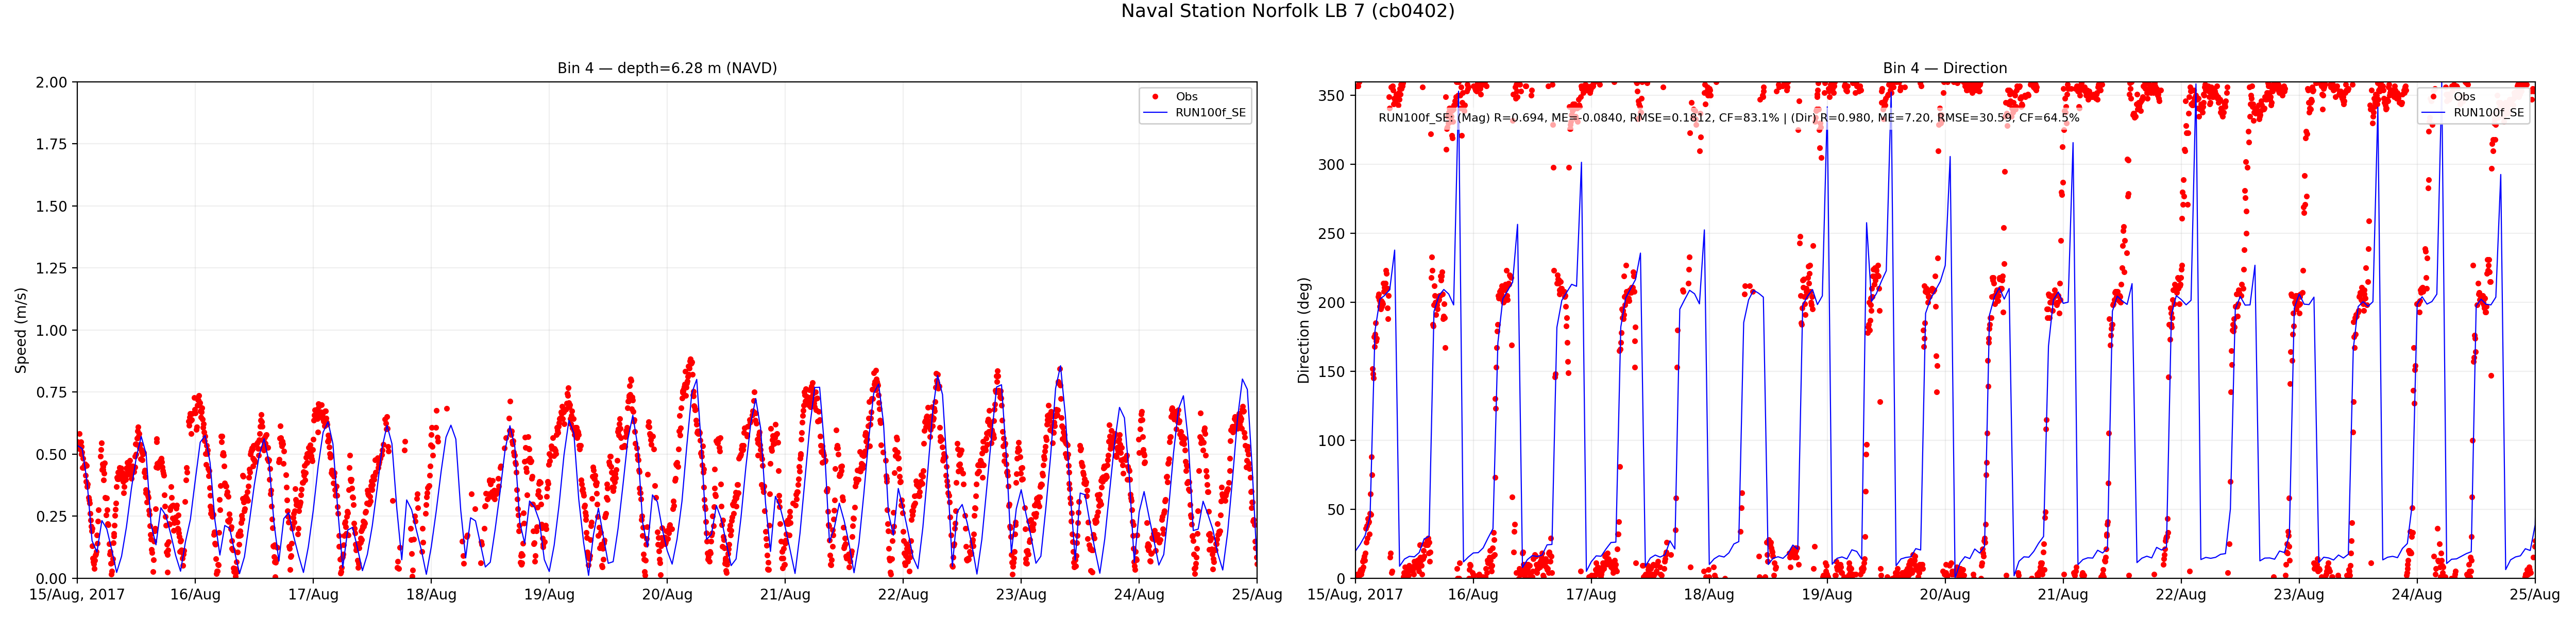Click '17/Aug' on the speed plot x-axis
Screen dimensions: 2576x618
(x=313, y=595)
